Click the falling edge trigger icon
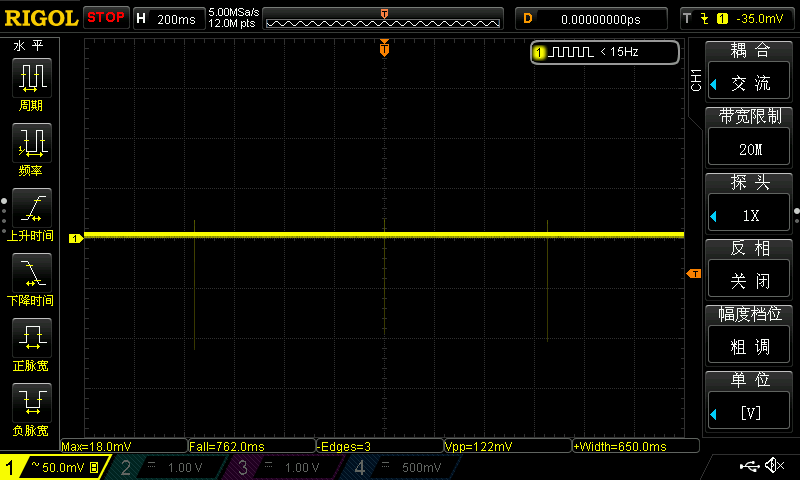Viewport: 800px width, 480px height. click(x=705, y=19)
